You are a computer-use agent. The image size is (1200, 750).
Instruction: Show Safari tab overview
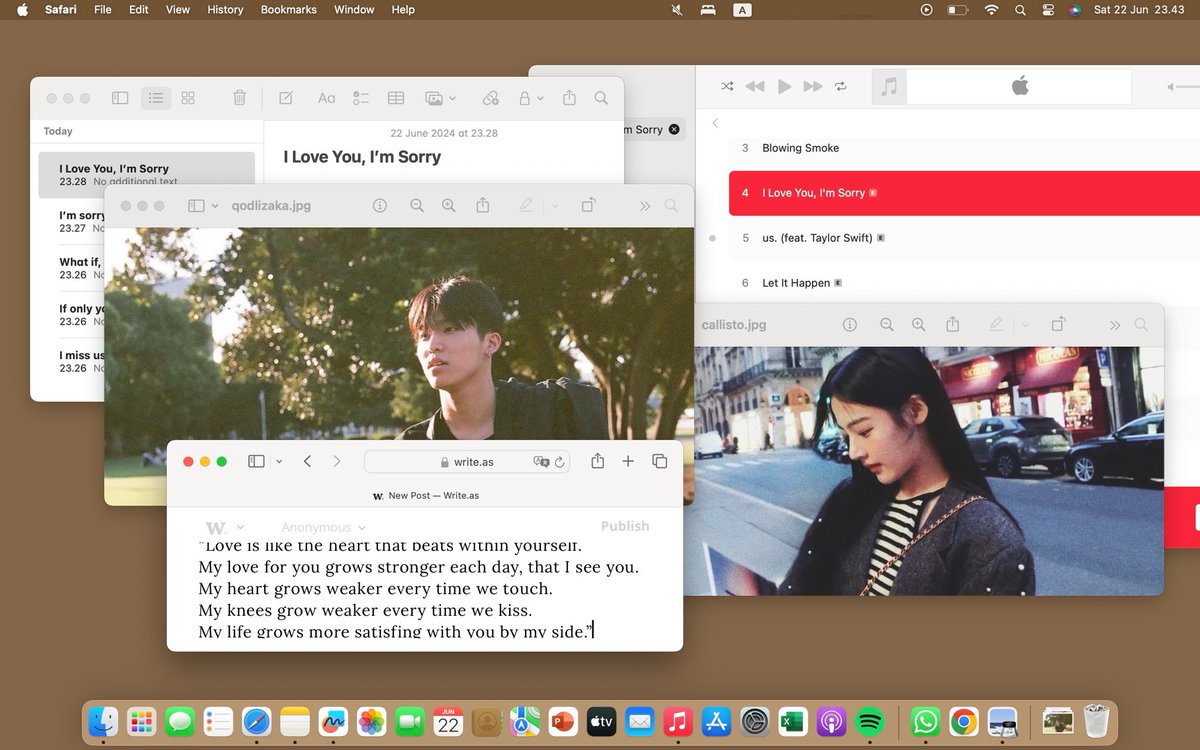click(660, 461)
